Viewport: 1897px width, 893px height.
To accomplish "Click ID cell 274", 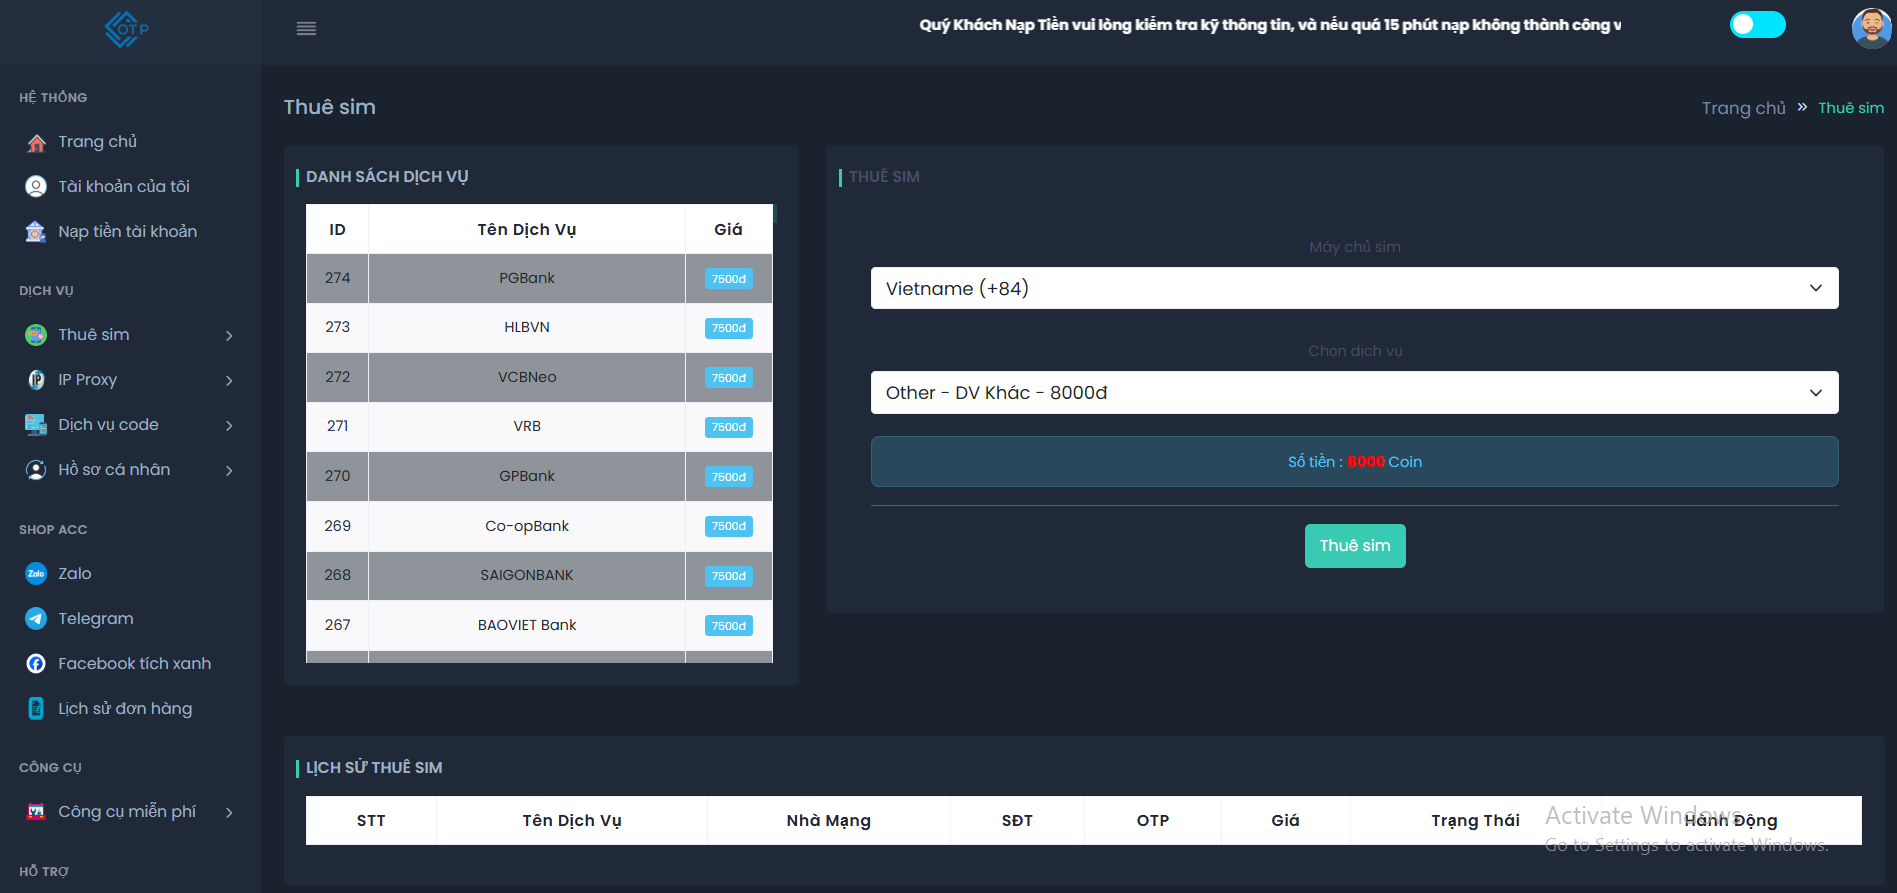I will click(338, 278).
